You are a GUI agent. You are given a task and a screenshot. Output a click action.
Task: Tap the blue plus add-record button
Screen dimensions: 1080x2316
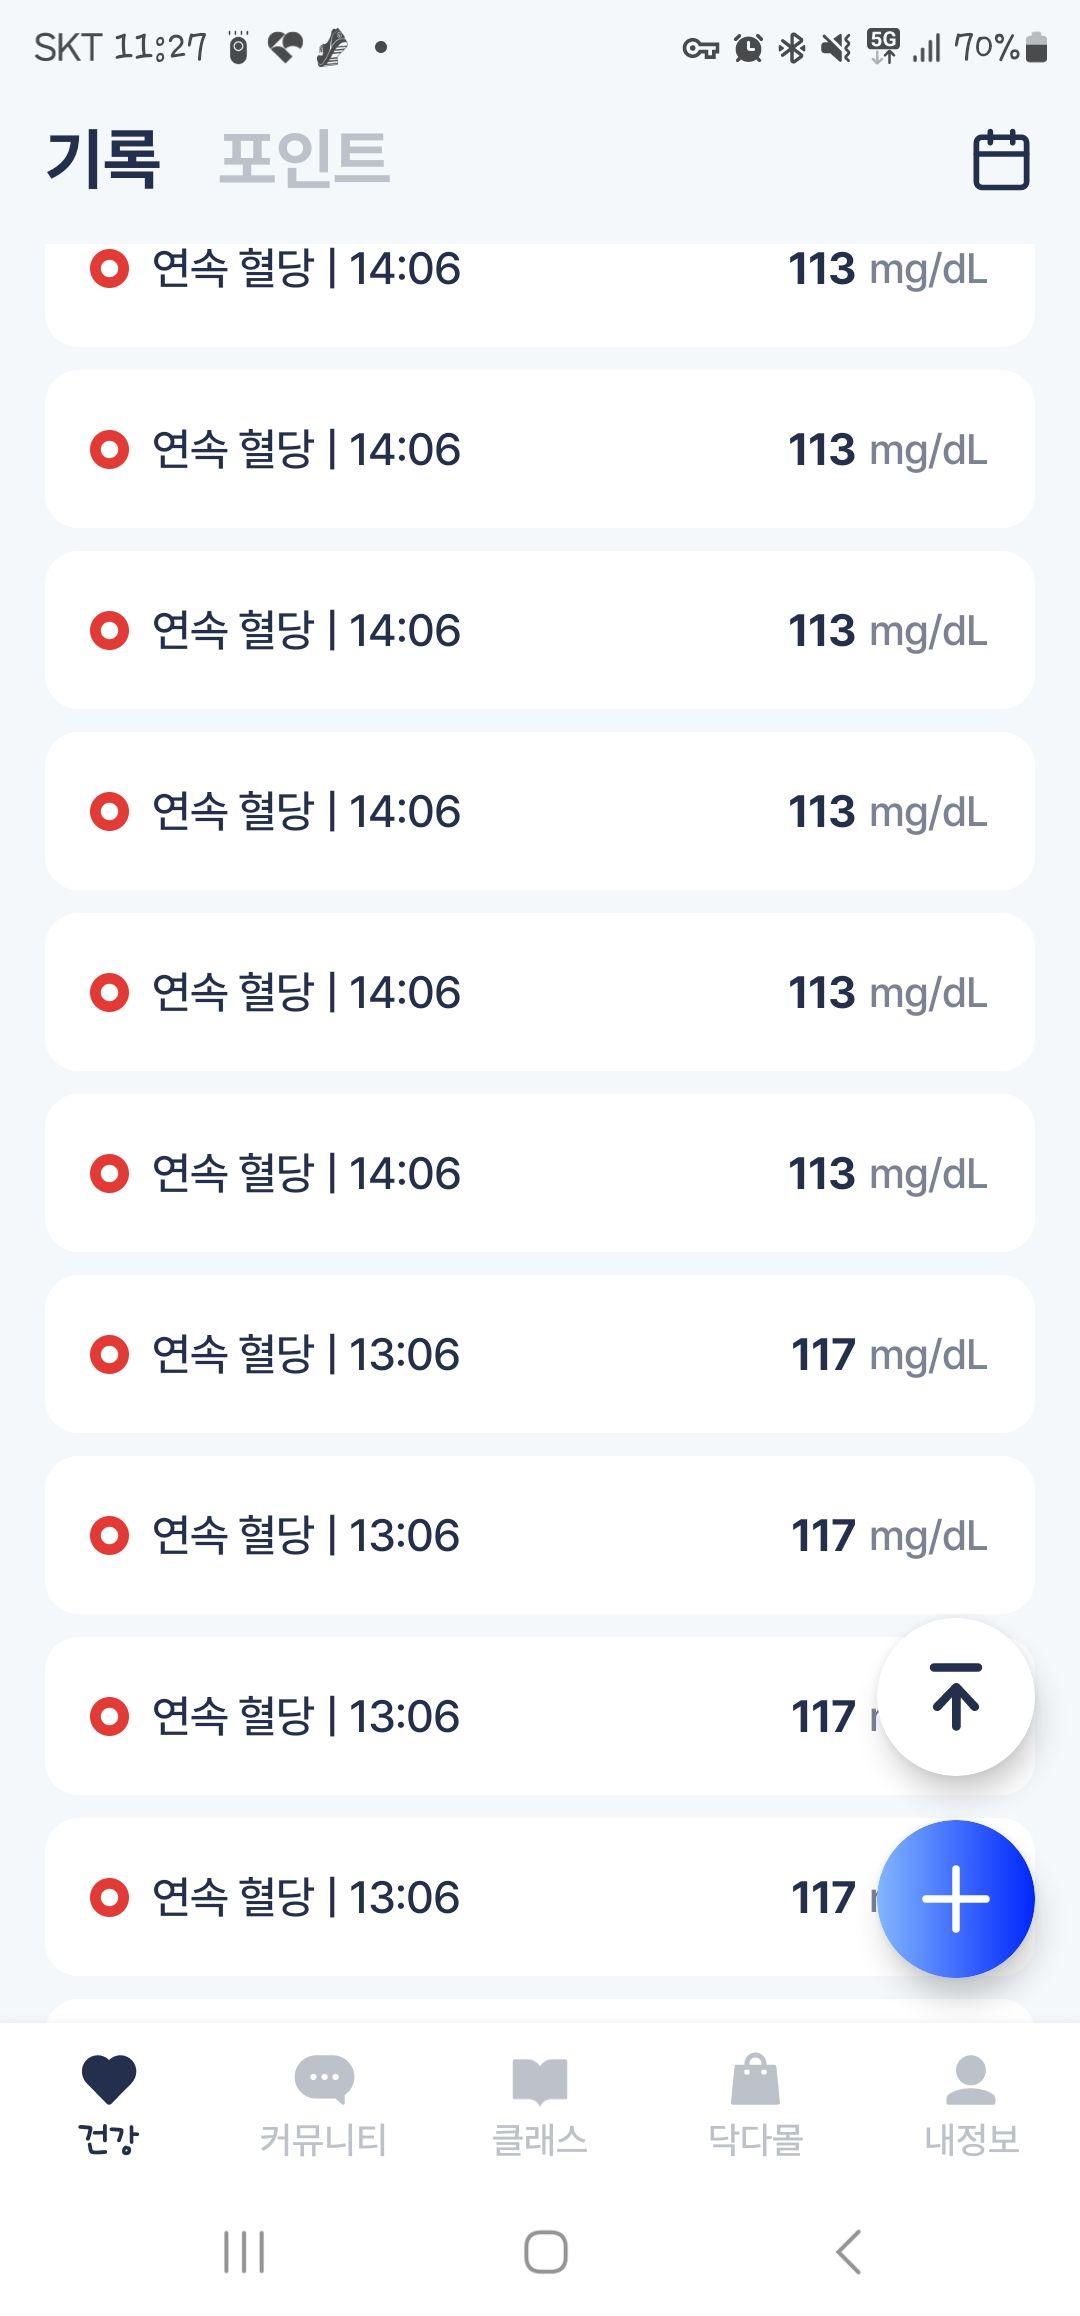click(x=956, y=1898)
